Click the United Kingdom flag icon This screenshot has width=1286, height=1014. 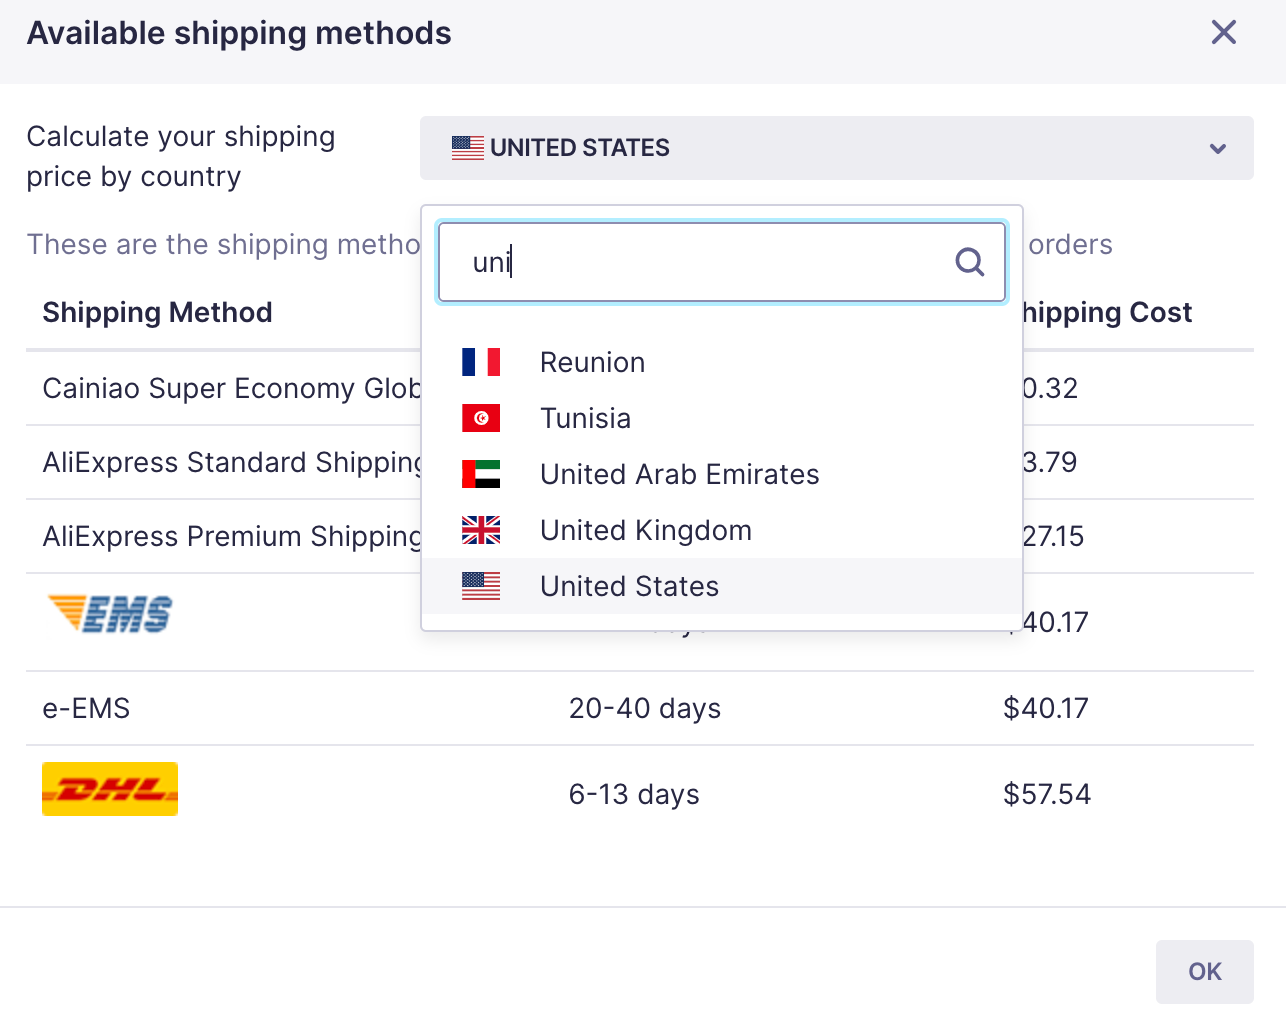(481, 530)
